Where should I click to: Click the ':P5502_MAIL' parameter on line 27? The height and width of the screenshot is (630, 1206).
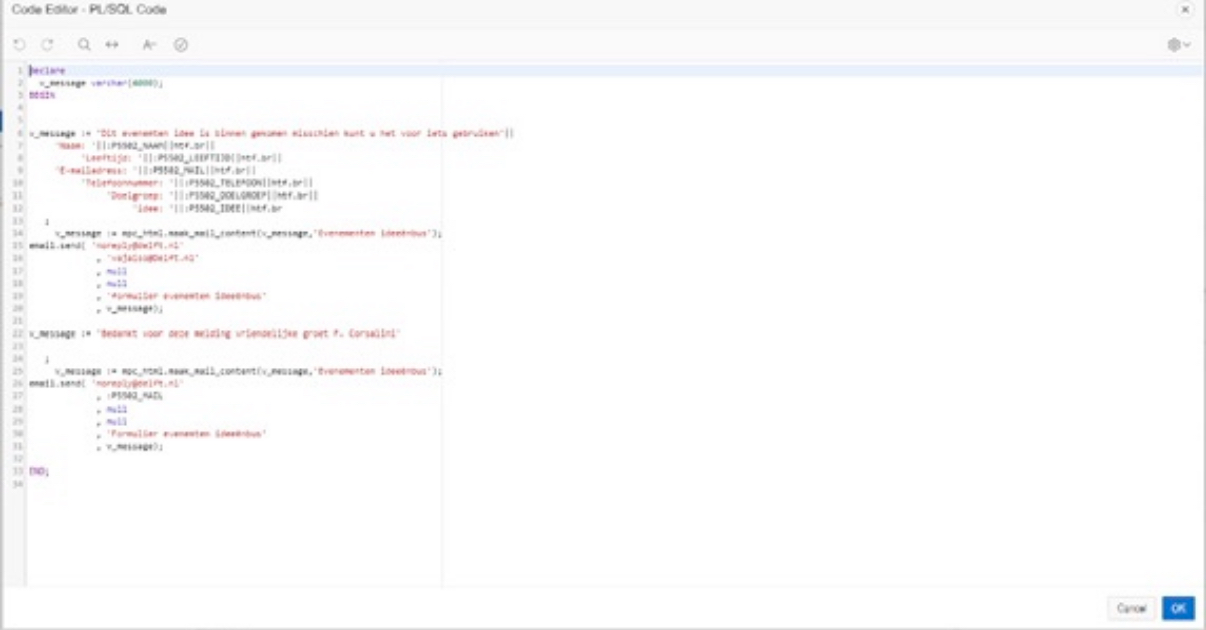(133, 396)
